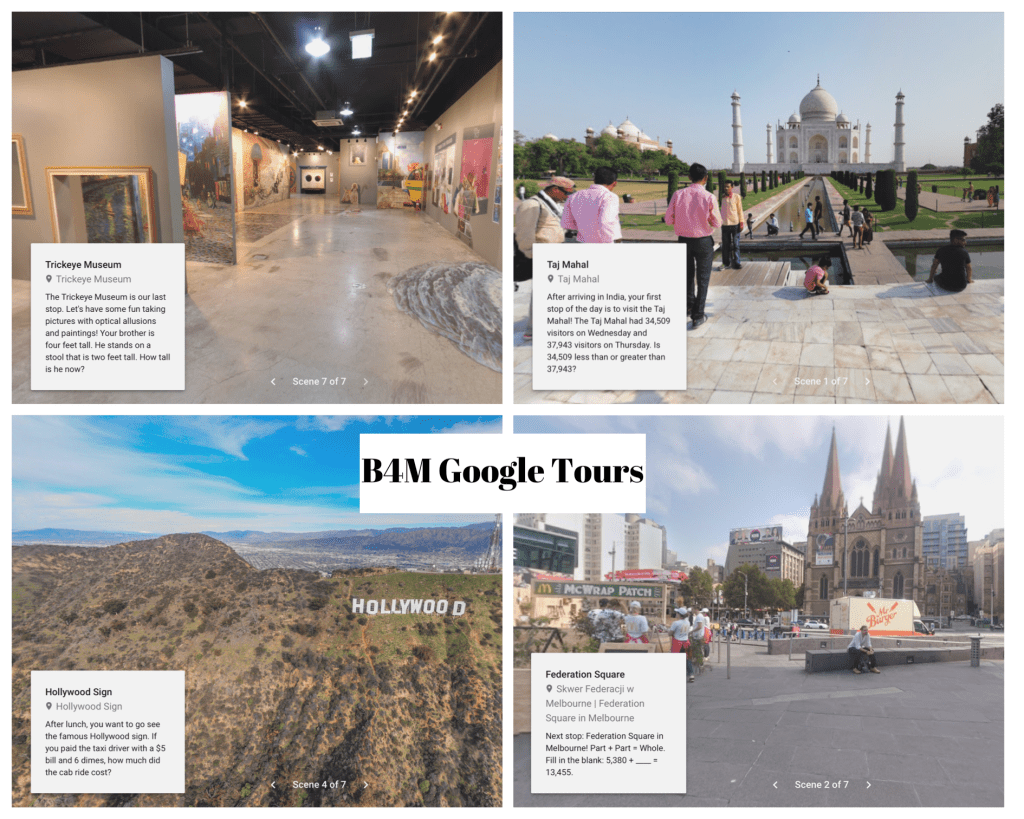Click the Taj Mahal dome in the photo
This screenshot has width=1024, height=819.
[818, 102]
